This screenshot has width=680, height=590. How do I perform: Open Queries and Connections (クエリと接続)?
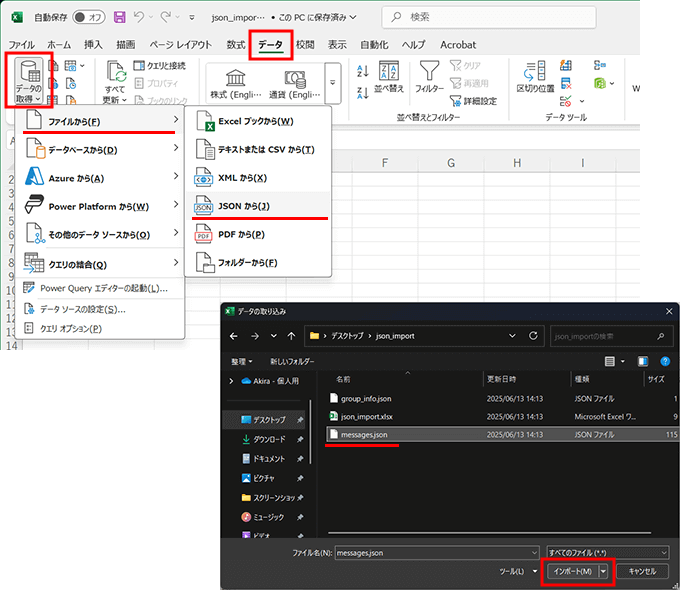[x=160, y=66]
